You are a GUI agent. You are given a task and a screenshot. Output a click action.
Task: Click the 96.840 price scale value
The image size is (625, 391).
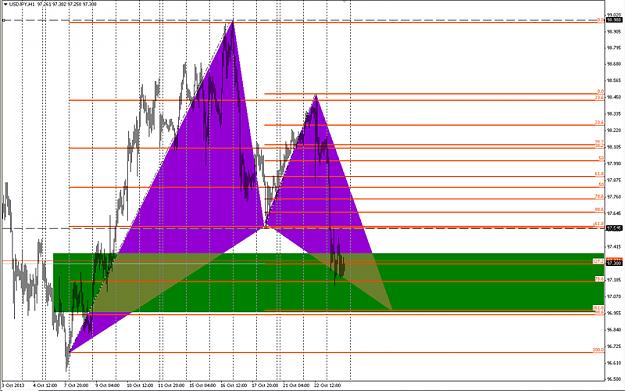point(614,330)
